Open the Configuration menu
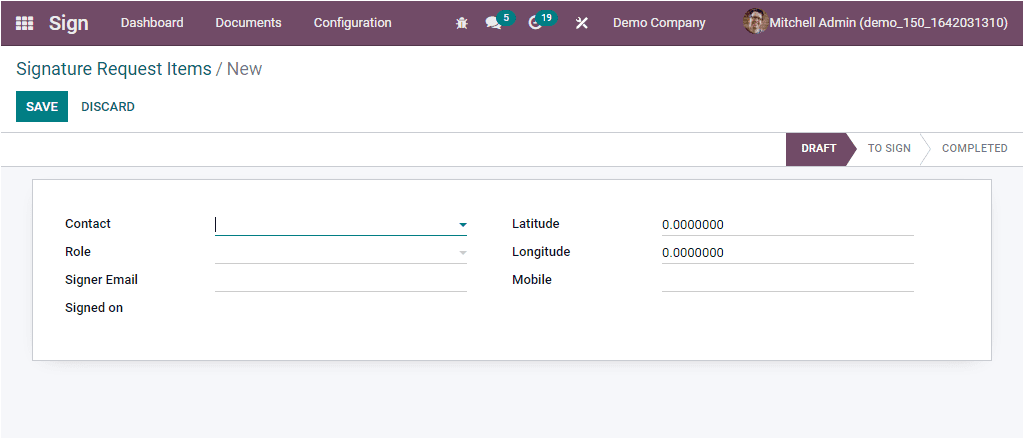Screen dimensions: 1024x439 [x=353, y=23]
